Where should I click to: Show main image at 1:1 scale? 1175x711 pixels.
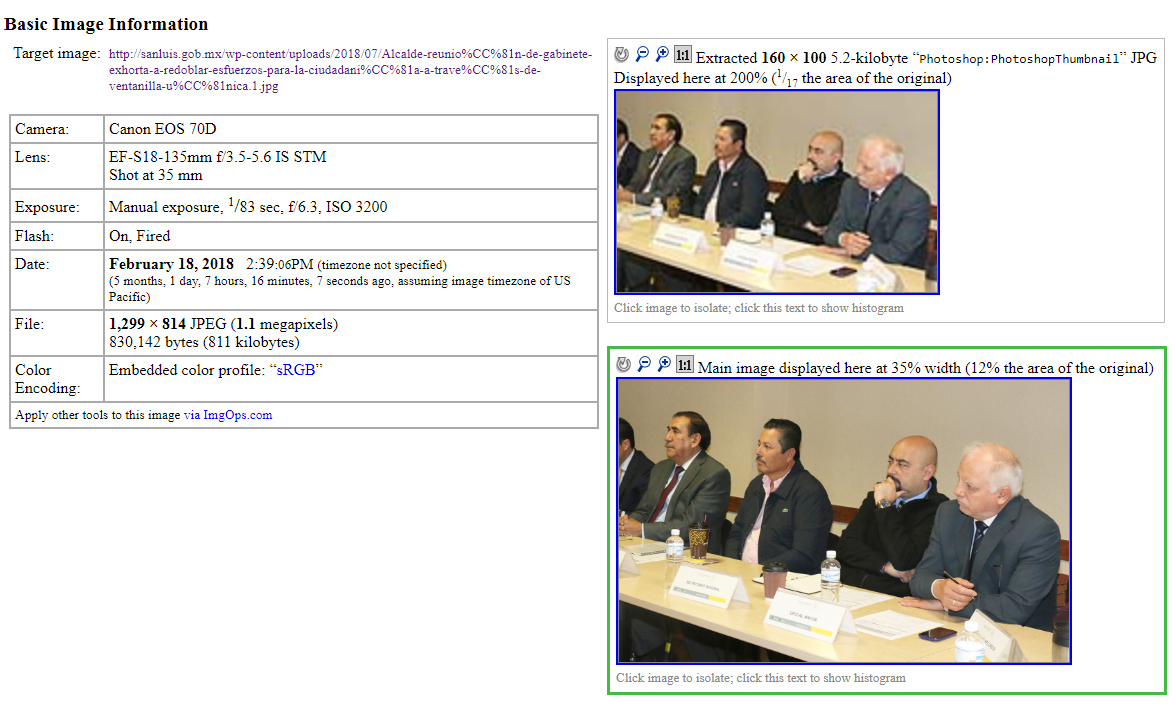[x=685, y=365]
